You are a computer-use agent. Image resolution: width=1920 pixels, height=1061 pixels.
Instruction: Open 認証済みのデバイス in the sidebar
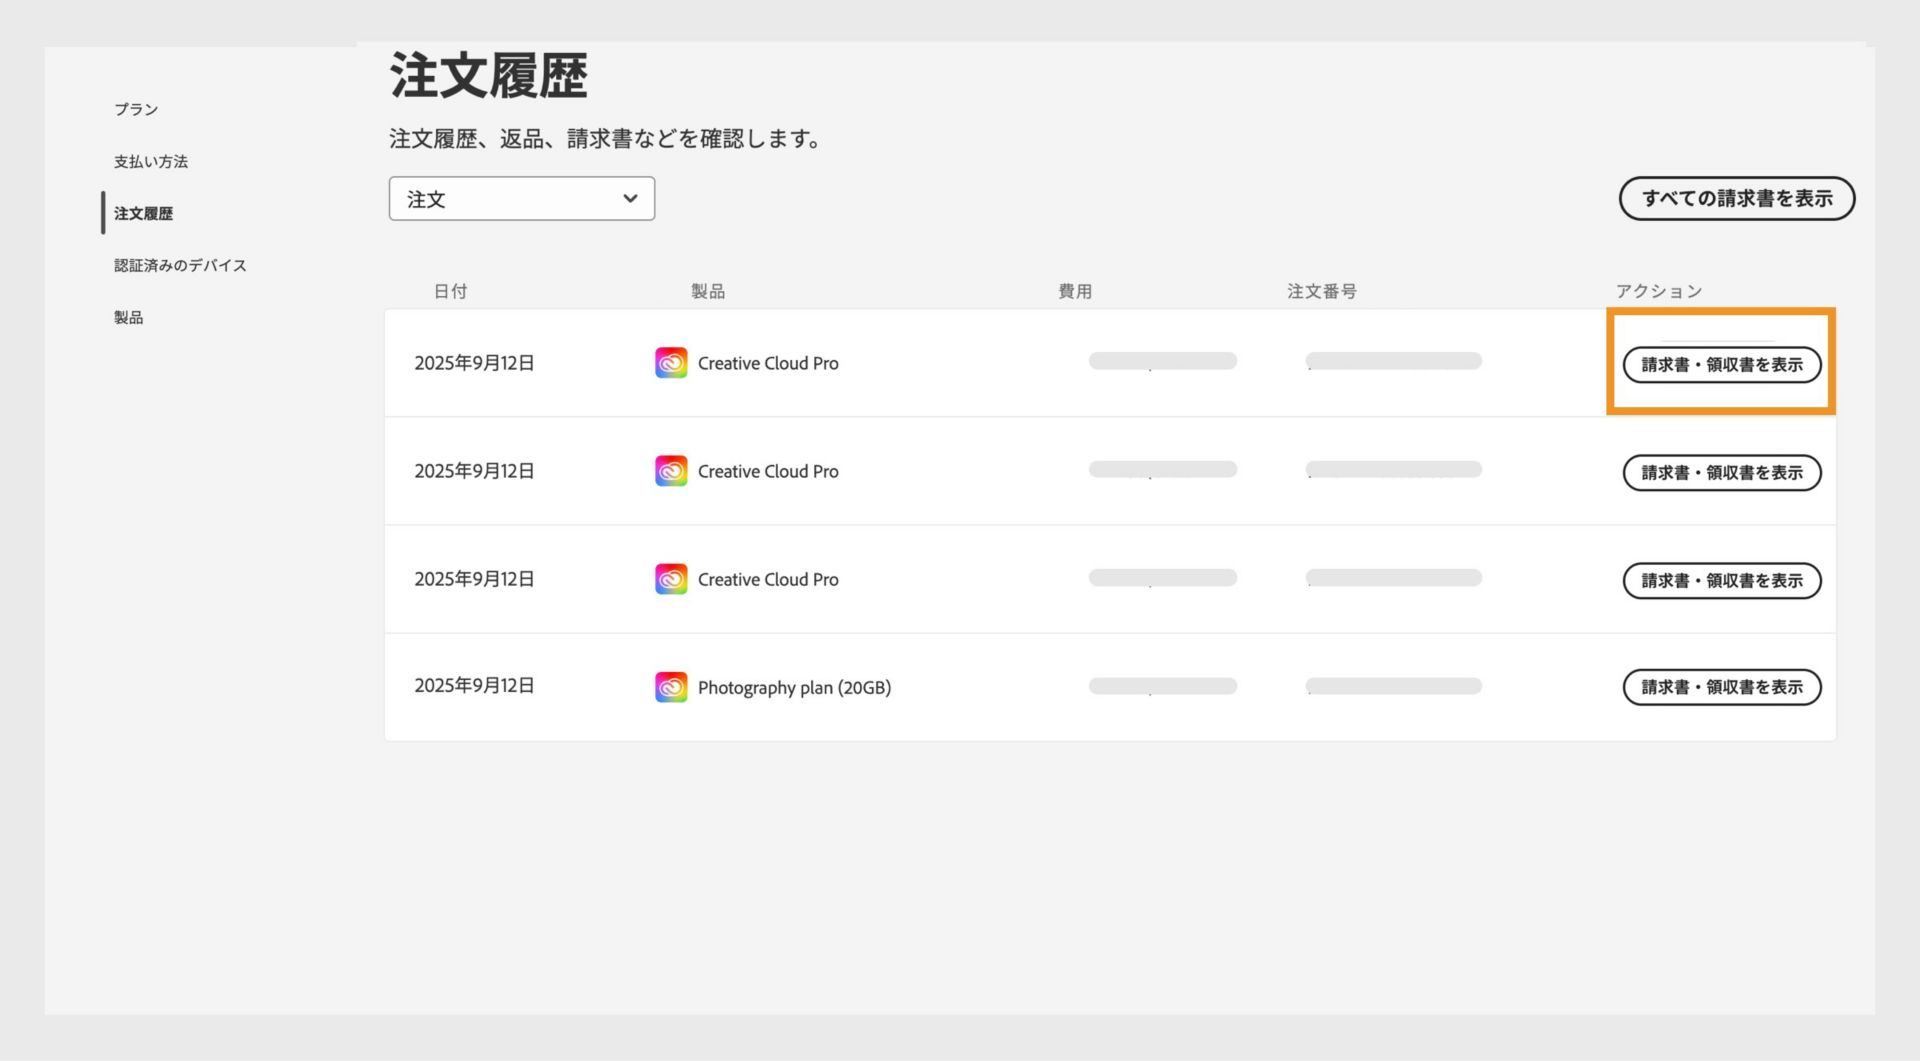click(x=180, y=265)
